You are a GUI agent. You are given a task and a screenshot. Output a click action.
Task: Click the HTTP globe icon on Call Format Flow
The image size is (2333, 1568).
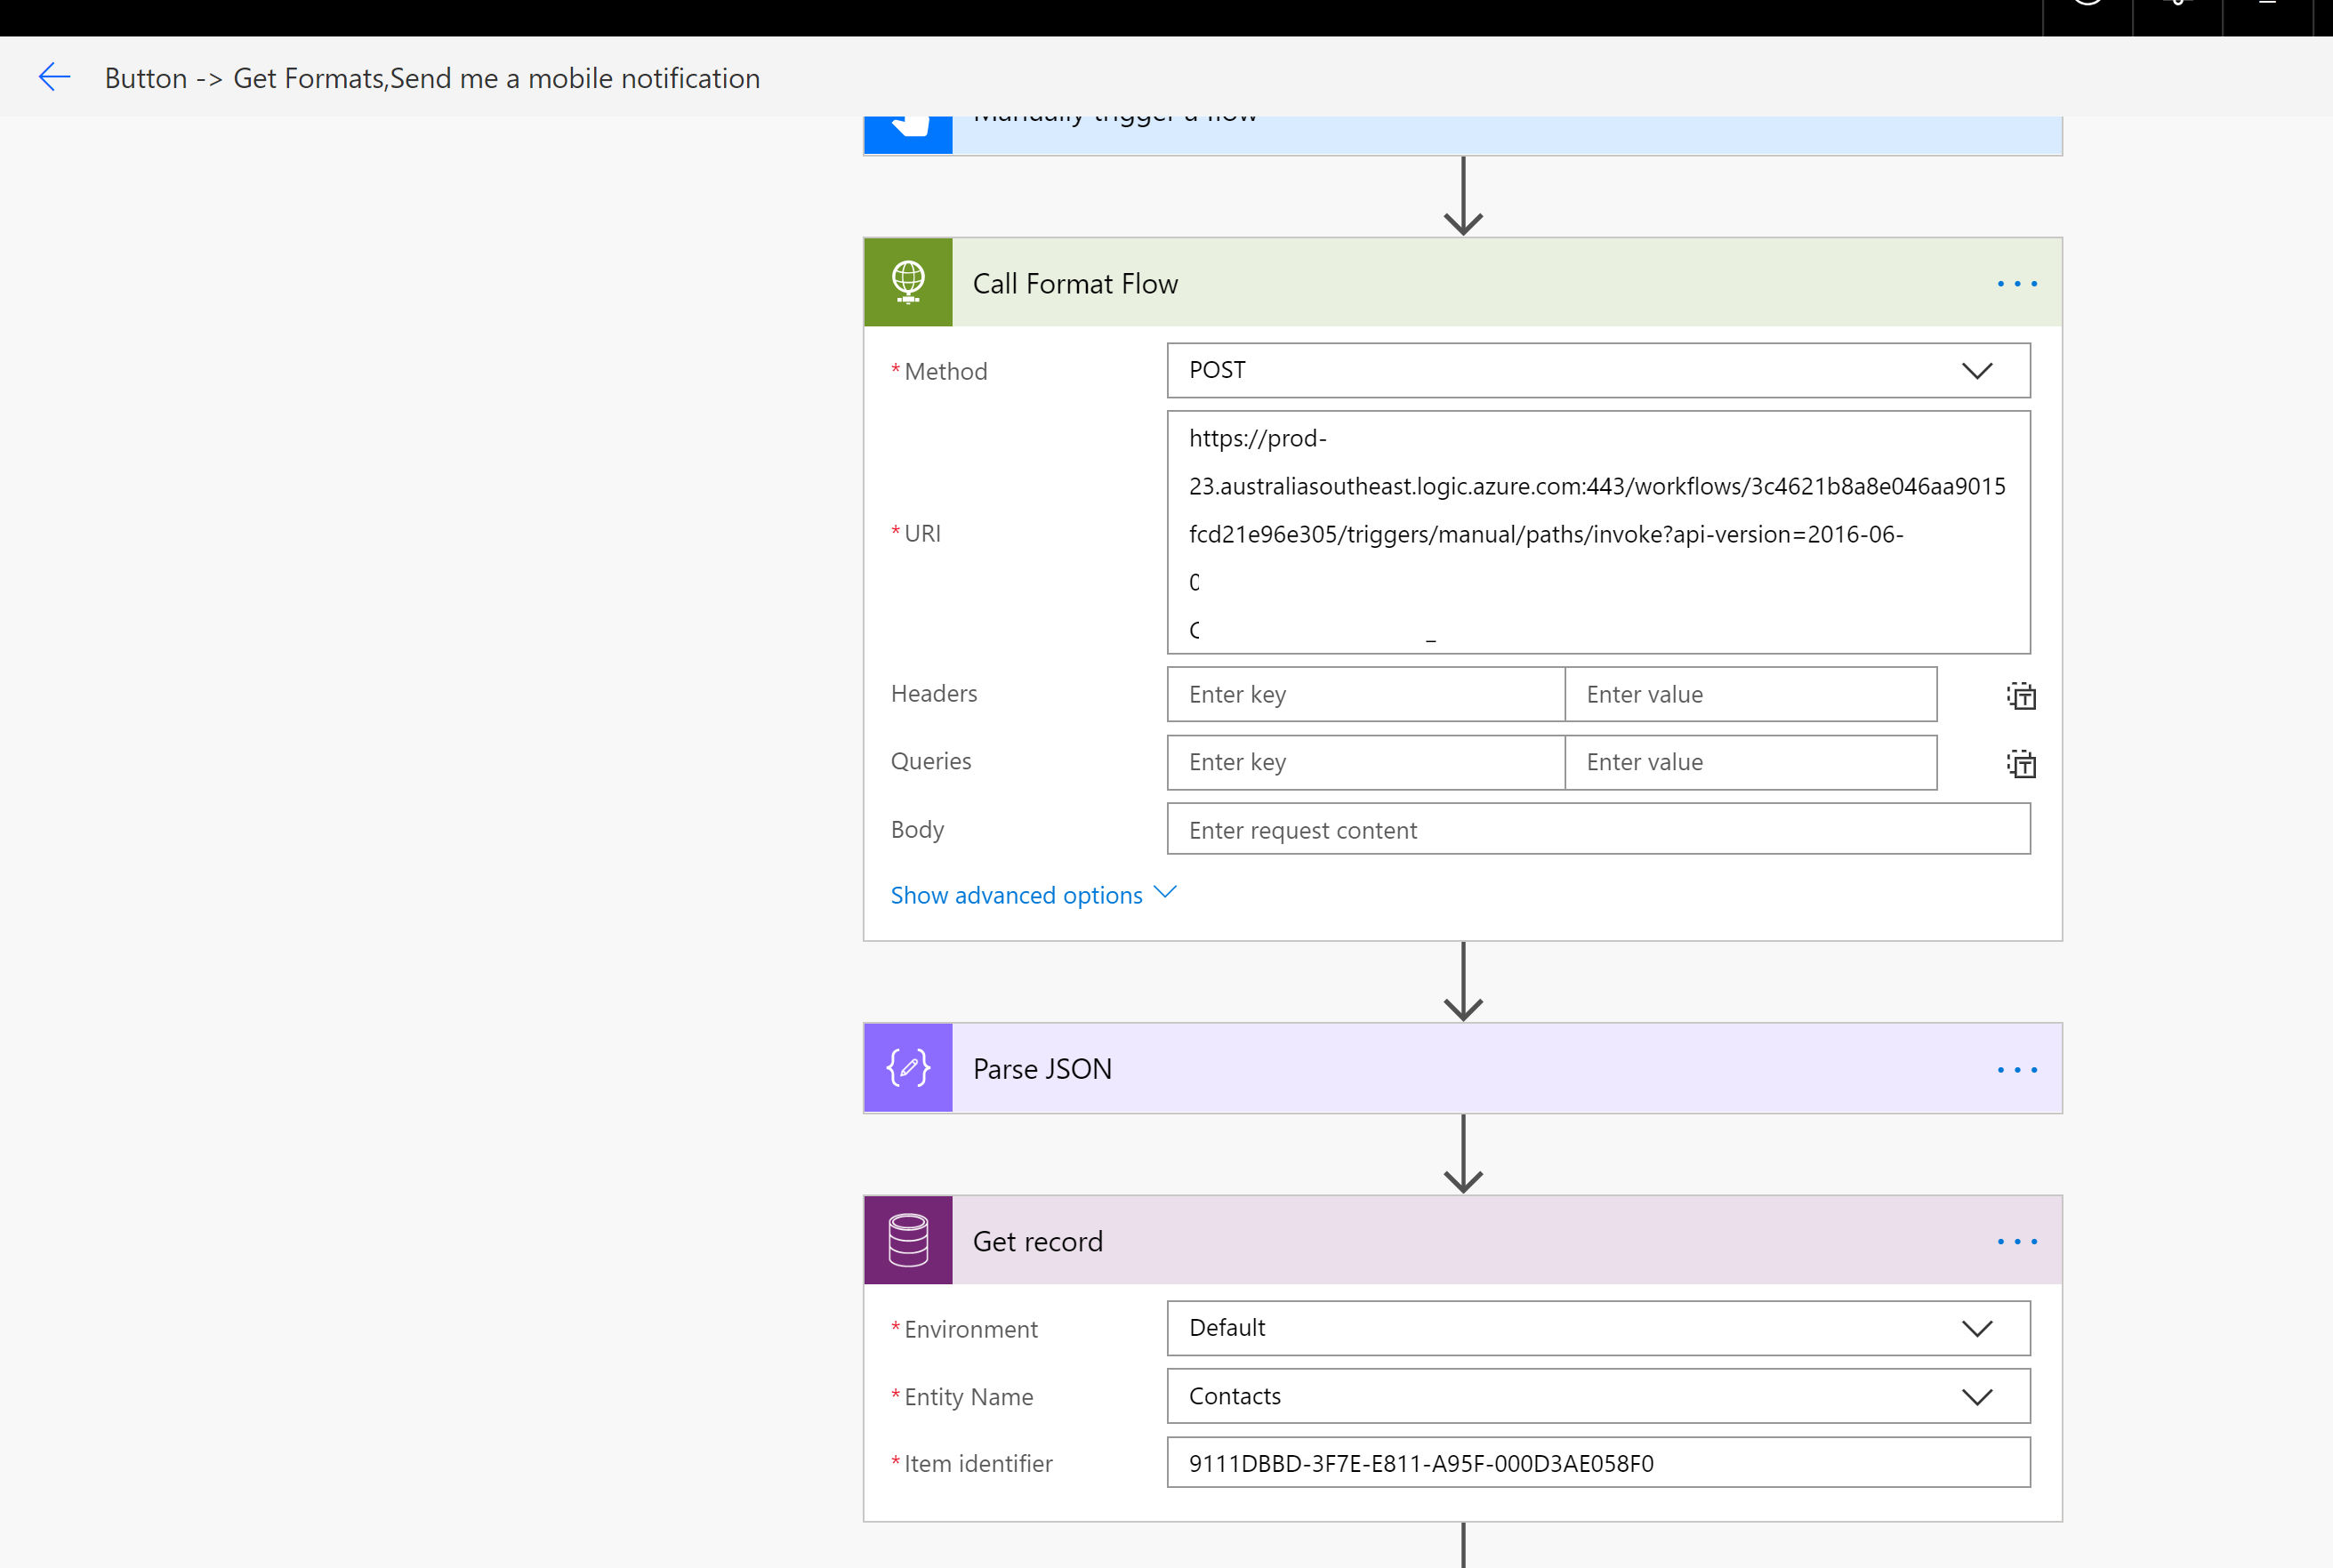907,282
